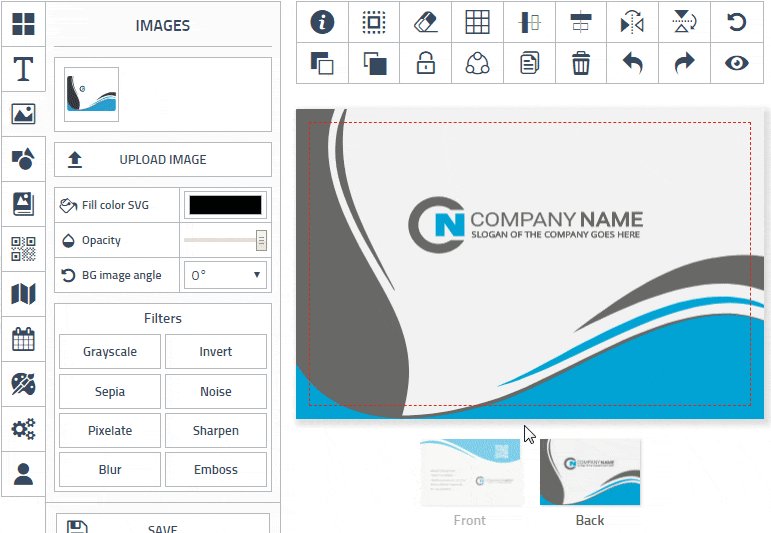Flip the object horizontally
The width and height of the screenshot is (771, 533).
click(633, 22)
